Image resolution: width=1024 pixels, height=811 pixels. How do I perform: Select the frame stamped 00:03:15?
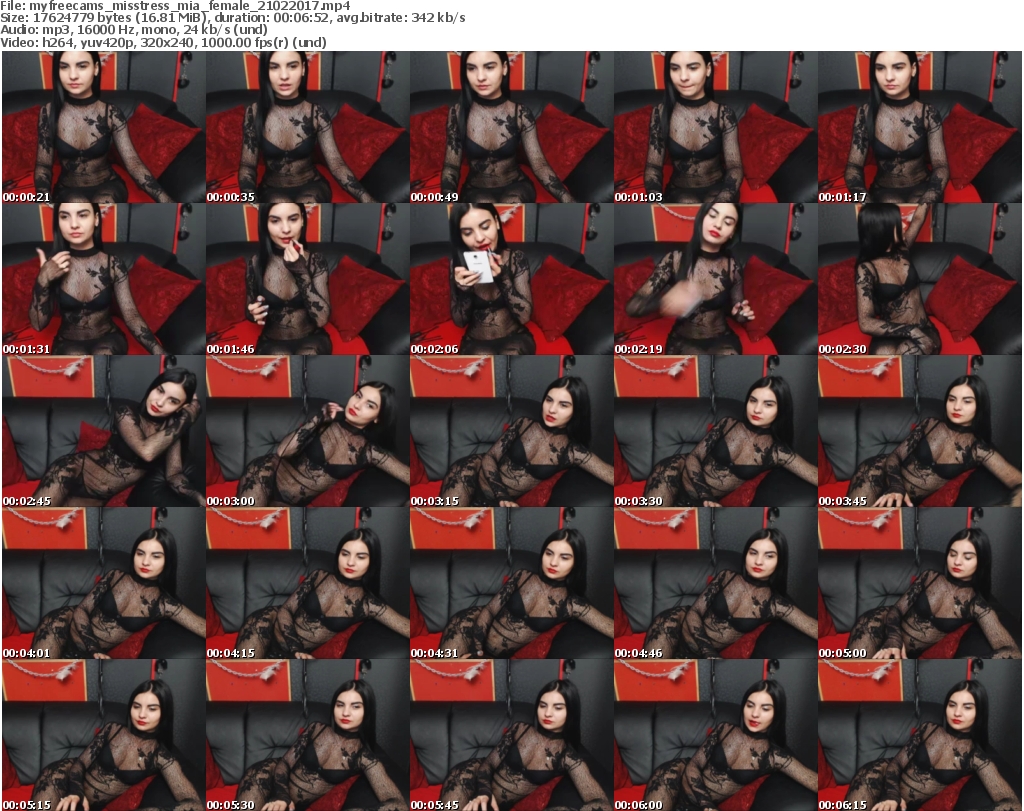(511, 432)
